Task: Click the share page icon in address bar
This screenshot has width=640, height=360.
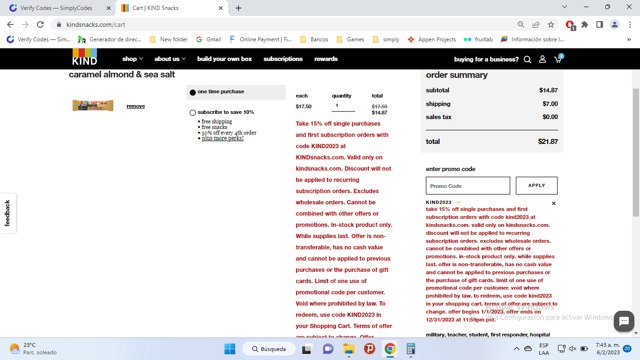Action: click(536, 24)
